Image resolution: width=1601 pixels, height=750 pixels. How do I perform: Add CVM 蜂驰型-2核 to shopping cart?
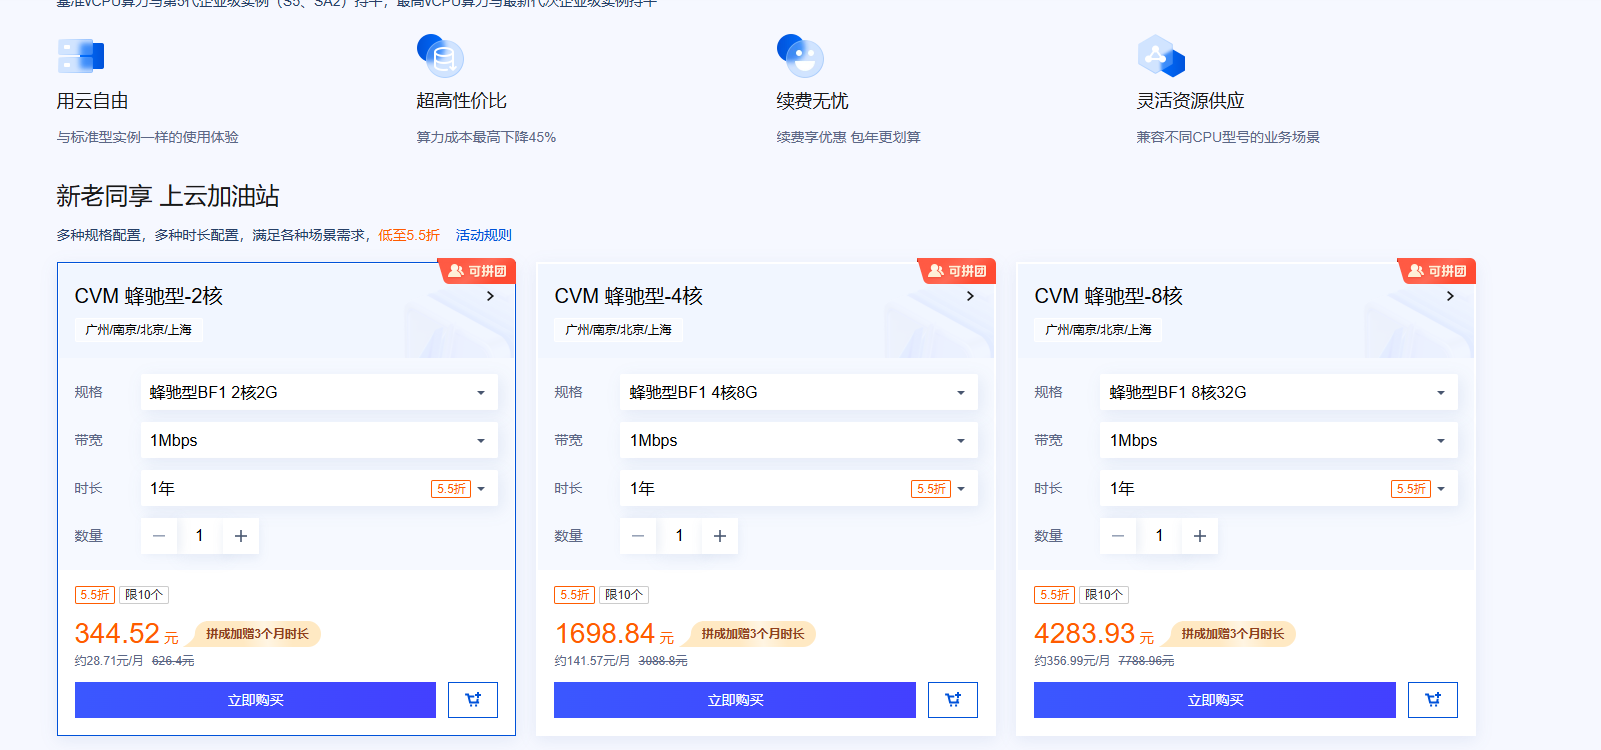click(x=473, y=700)
